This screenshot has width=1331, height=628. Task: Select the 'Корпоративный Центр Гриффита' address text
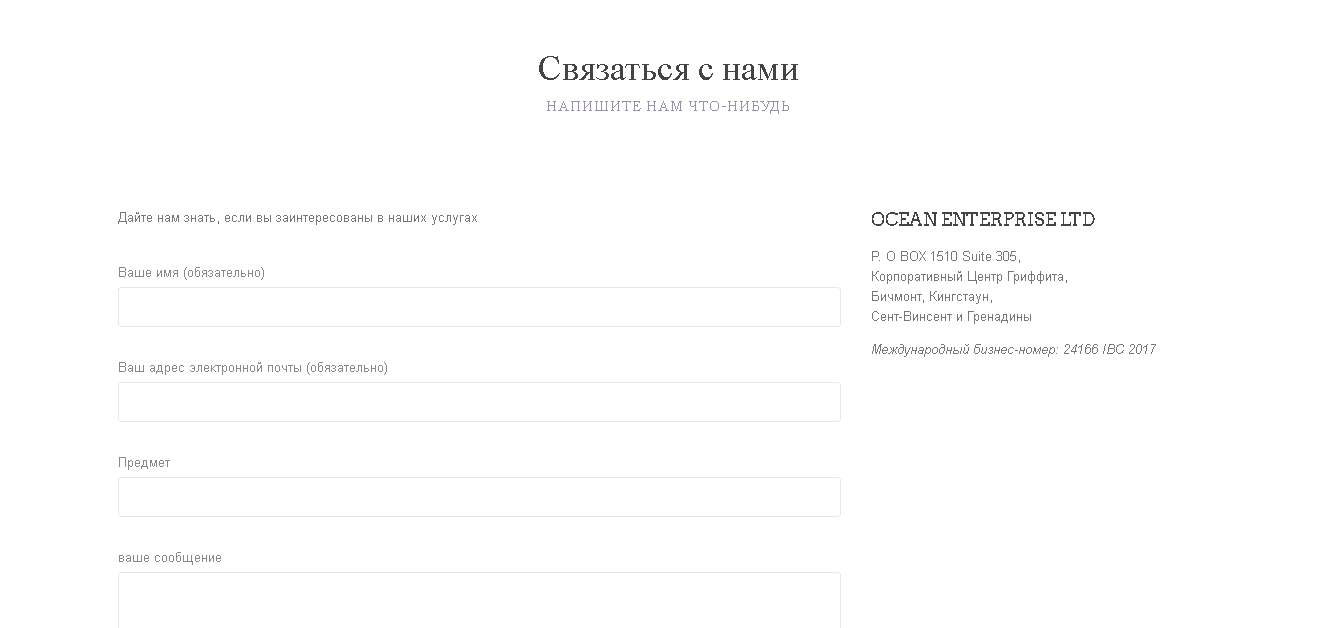click(x=970, y=276)
